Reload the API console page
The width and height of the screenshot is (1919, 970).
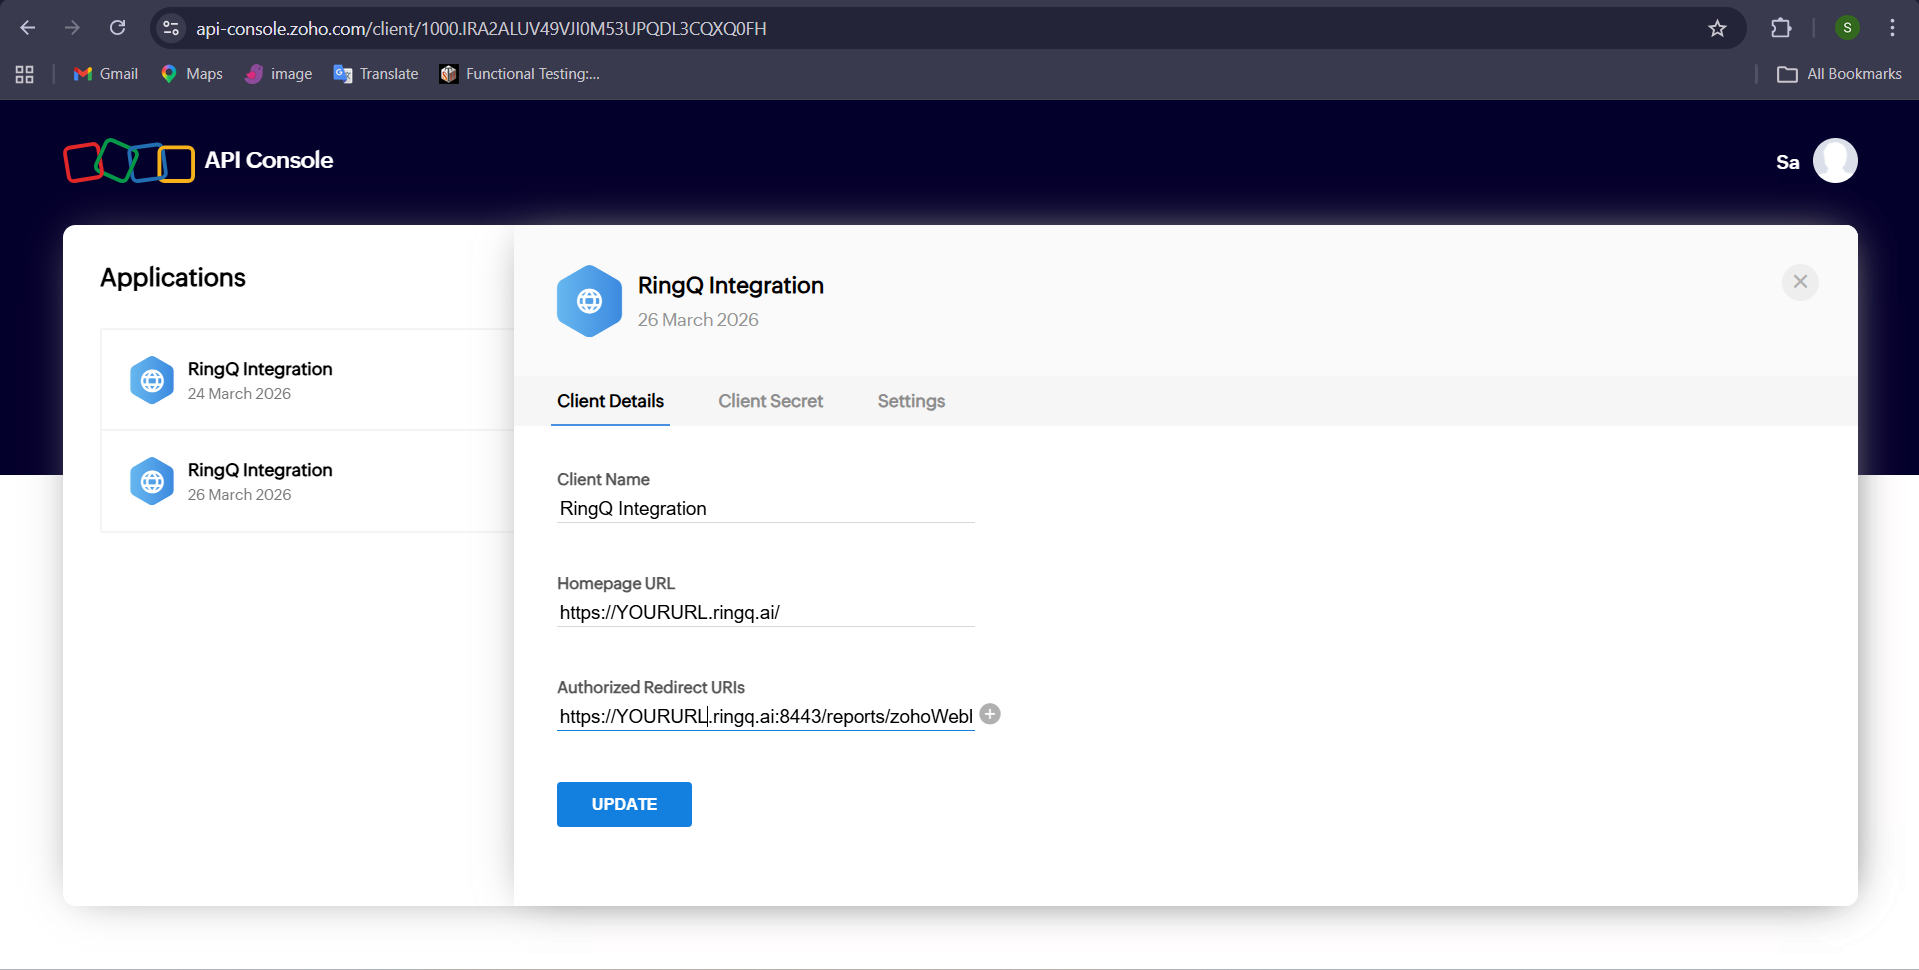[x=117, y=28]
